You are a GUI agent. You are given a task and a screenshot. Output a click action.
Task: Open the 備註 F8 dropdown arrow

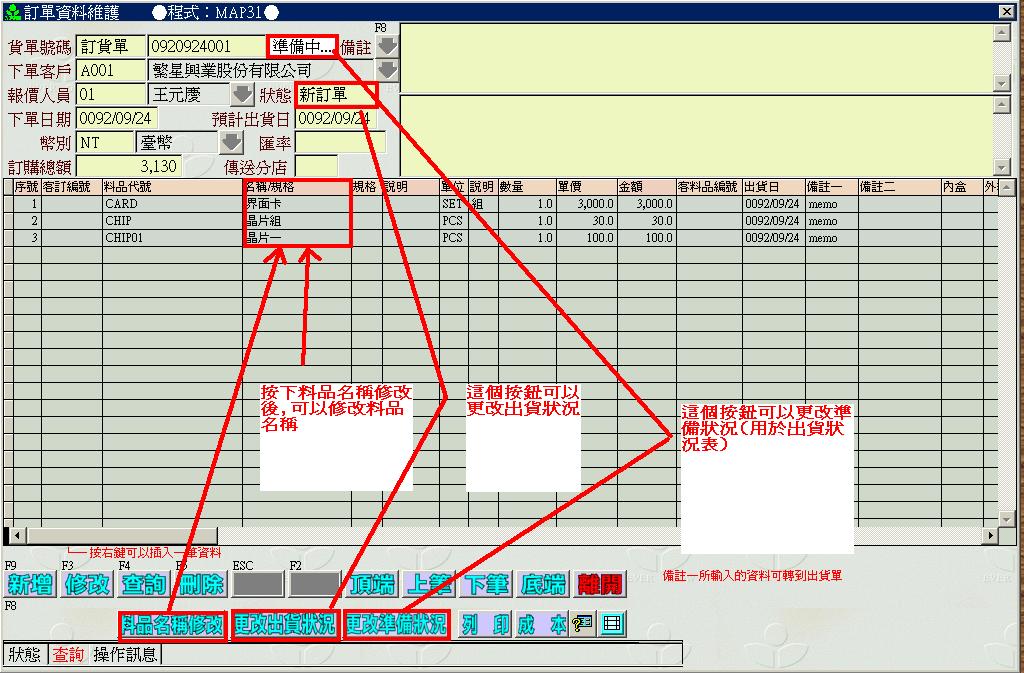point(386,46)
